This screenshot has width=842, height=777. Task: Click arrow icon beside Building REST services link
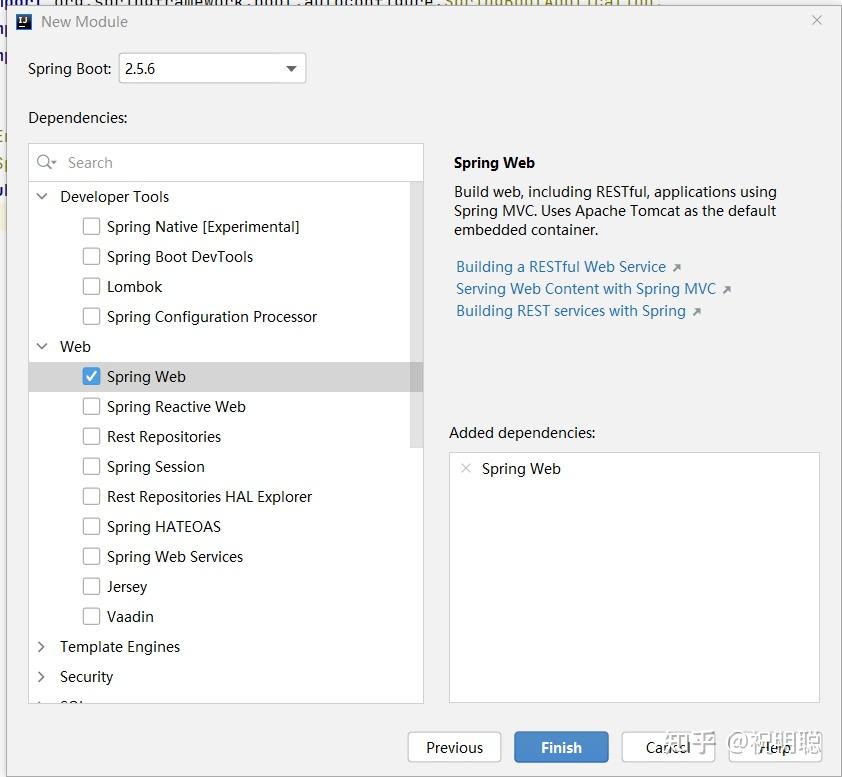697,312
